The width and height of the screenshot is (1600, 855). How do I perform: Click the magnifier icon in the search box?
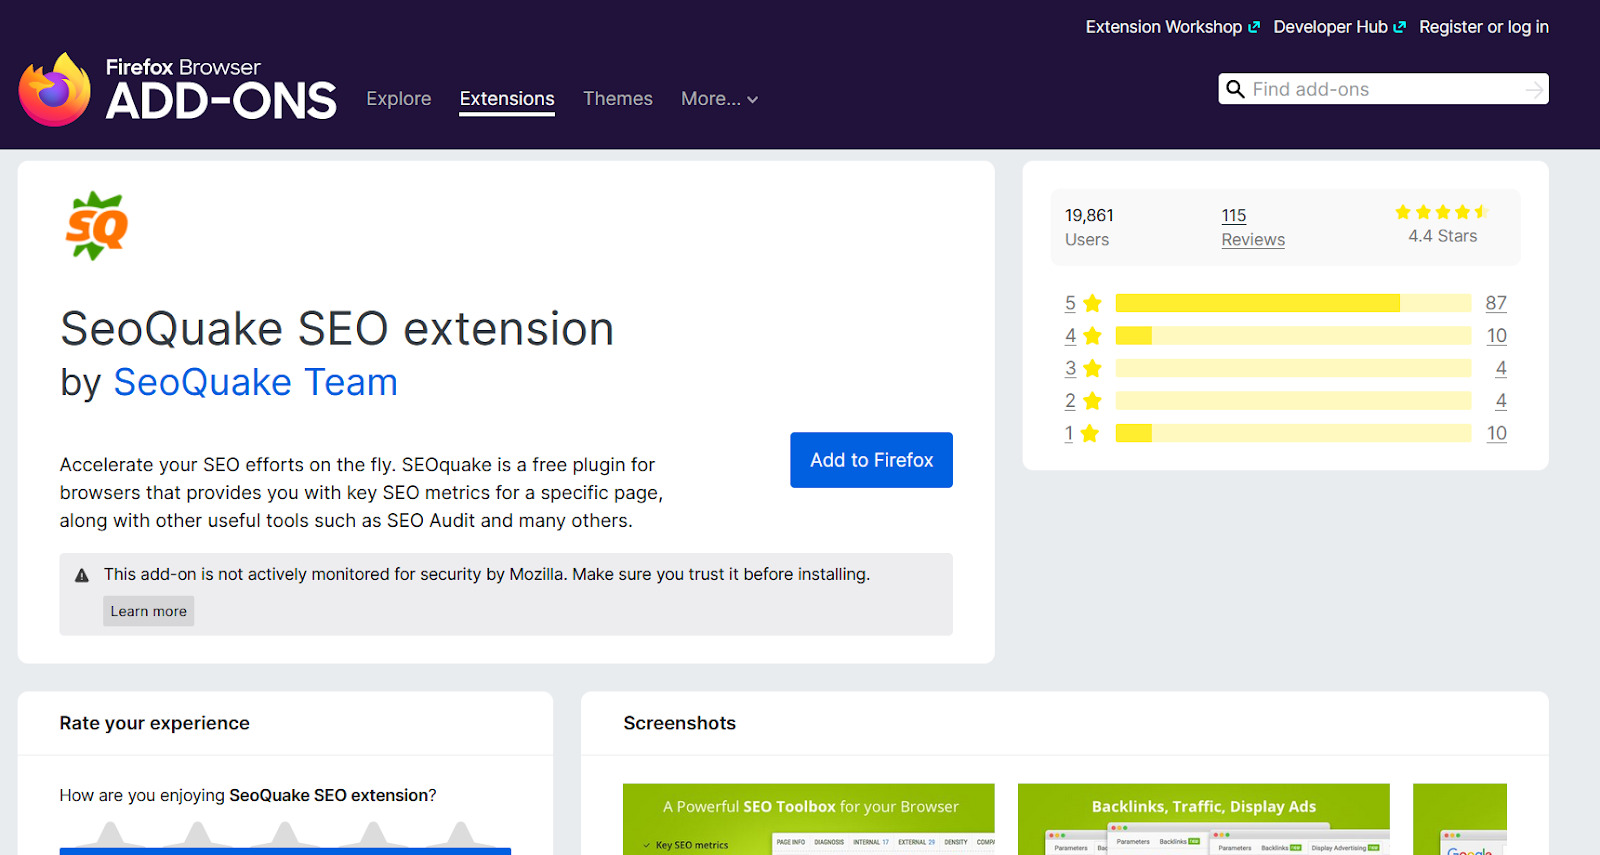click(x=1235, y=89)
